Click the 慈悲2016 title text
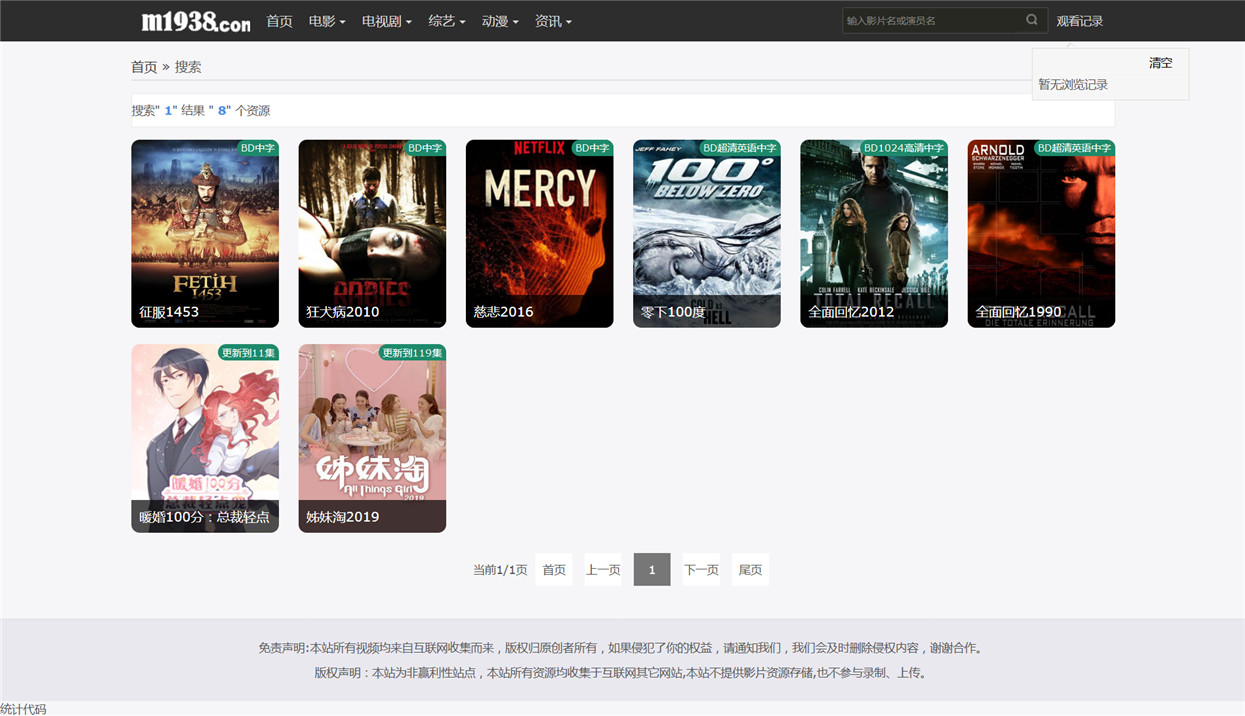Image resolution: width=1245 pixels, height=716 pixels. pos(503,312)
